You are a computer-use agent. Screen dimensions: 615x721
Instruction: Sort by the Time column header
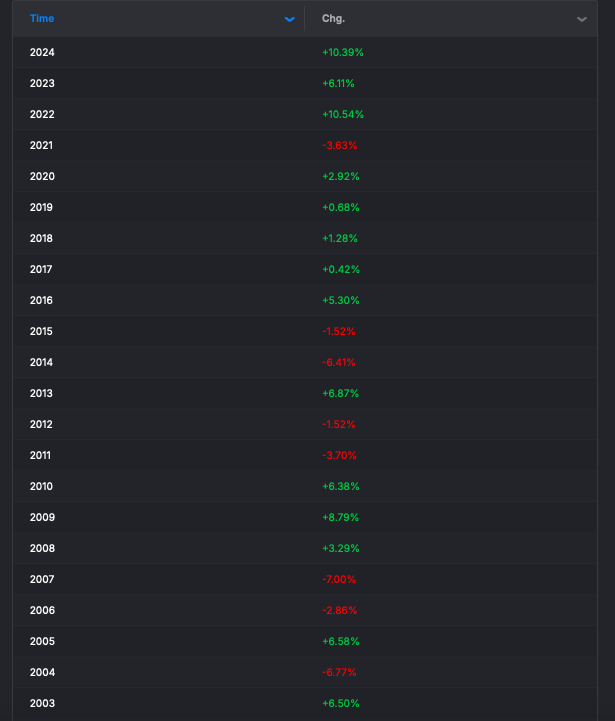pyautogui.click(x=42, y=18)
